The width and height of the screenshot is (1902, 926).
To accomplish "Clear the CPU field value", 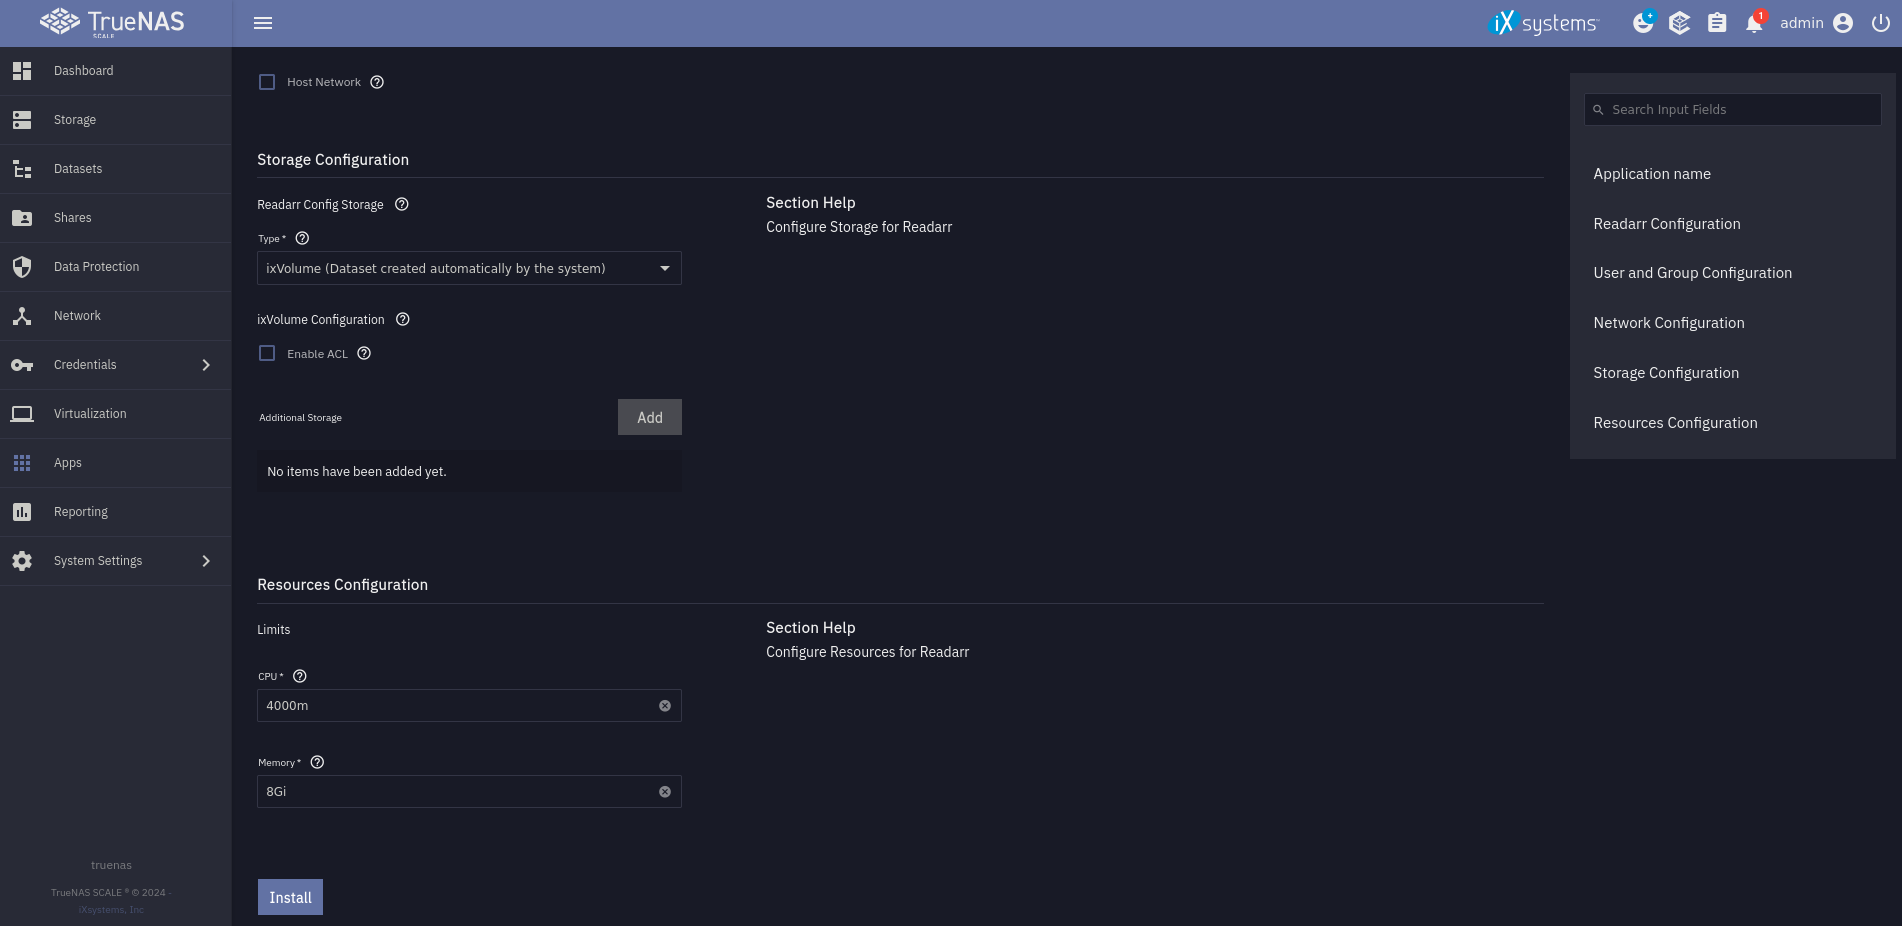I will point(665,706).
